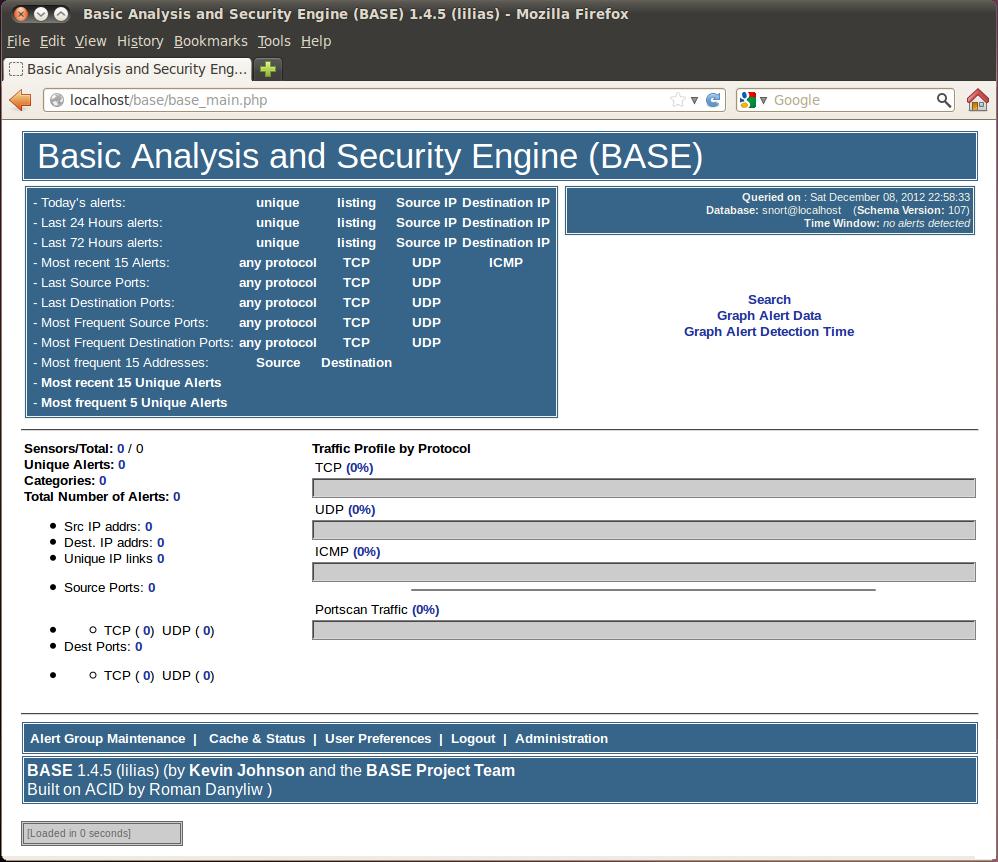Open a new tab with the plus icon

pyautogui.click(x=268, y=69)
